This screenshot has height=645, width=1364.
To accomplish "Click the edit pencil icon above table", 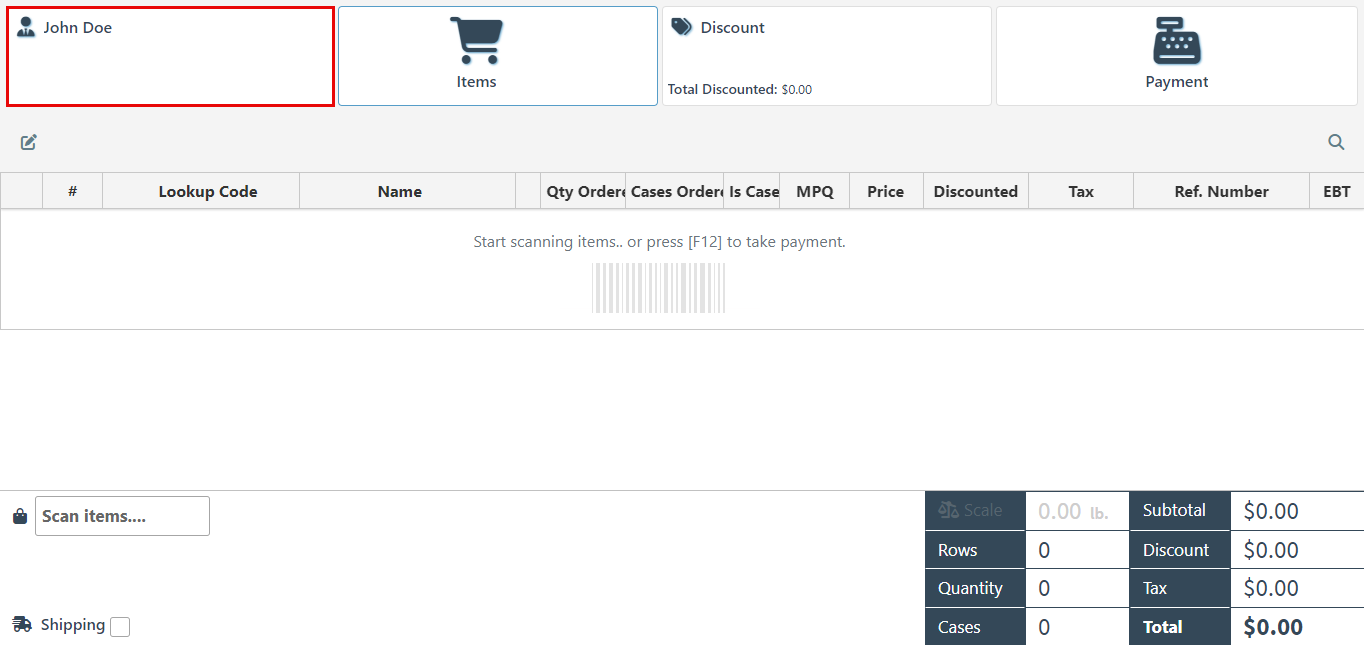I will click(x=29, y=142).
